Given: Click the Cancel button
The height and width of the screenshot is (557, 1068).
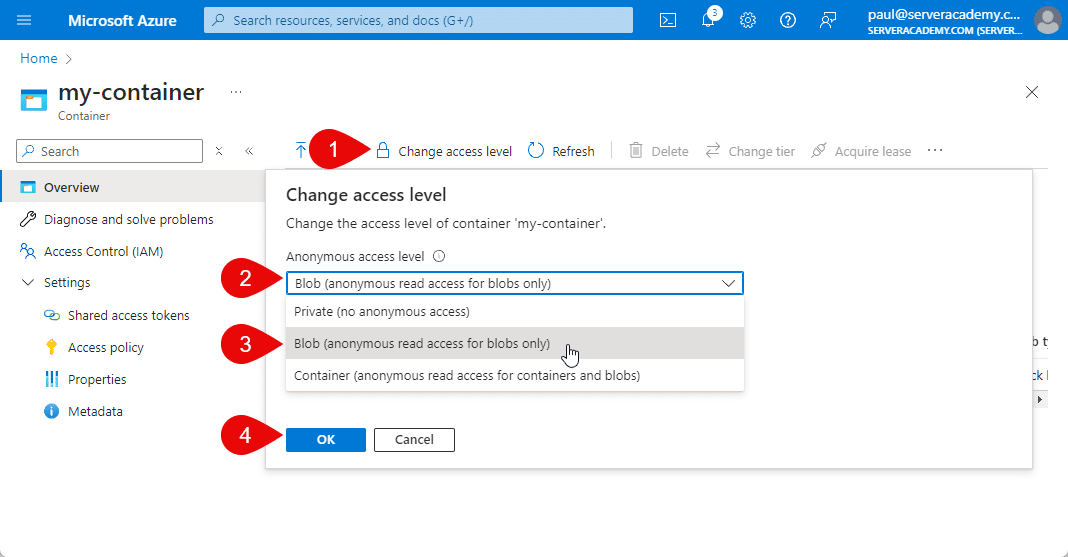Looking at the screenshot, I should [x=414, y=439].
